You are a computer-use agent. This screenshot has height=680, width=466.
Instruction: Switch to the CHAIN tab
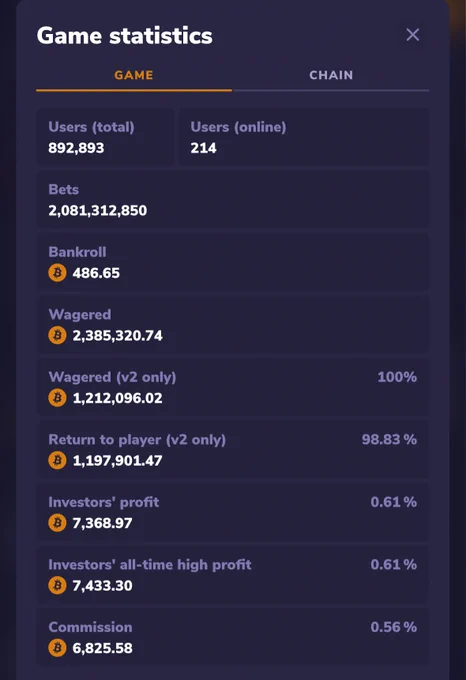tap(331, 75)
